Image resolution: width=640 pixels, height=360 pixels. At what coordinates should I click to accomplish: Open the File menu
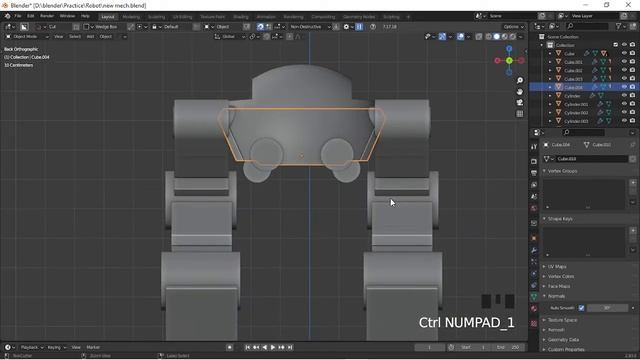pyautogui.click(x=18, y=16)
